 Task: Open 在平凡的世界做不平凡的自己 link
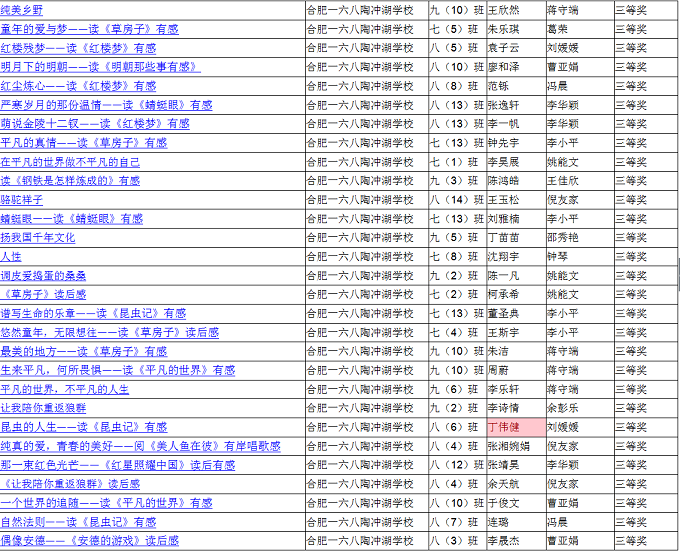[70, 162]
